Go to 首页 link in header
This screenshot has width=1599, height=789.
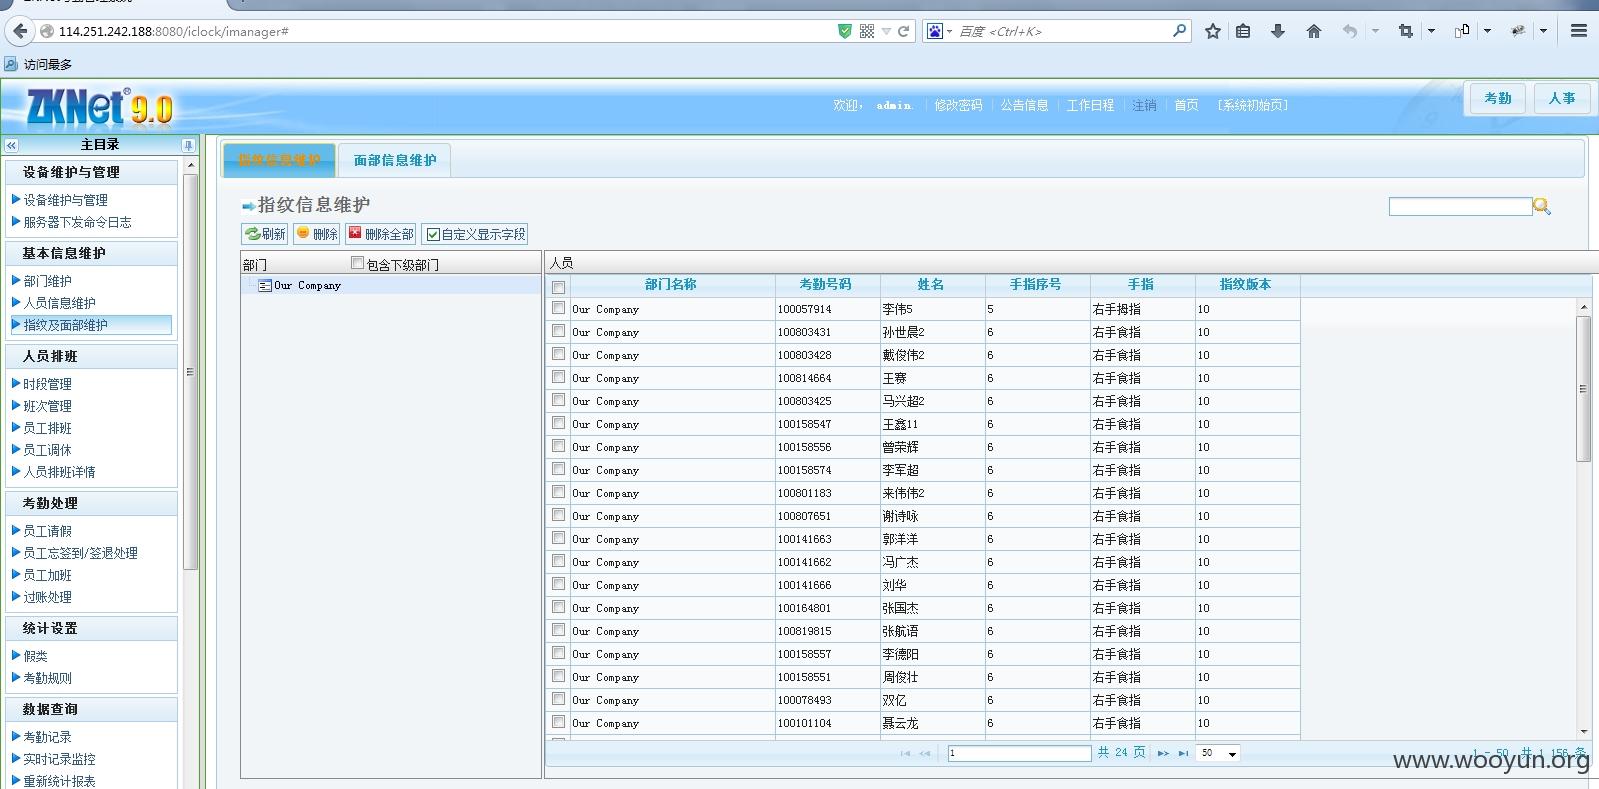pyautogui.click(x=1186, y=105)
